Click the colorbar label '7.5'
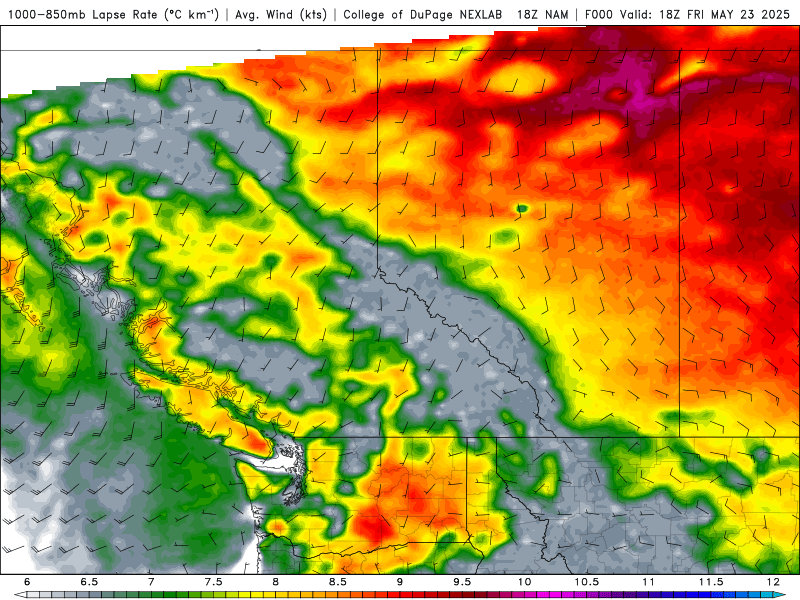 213,582
